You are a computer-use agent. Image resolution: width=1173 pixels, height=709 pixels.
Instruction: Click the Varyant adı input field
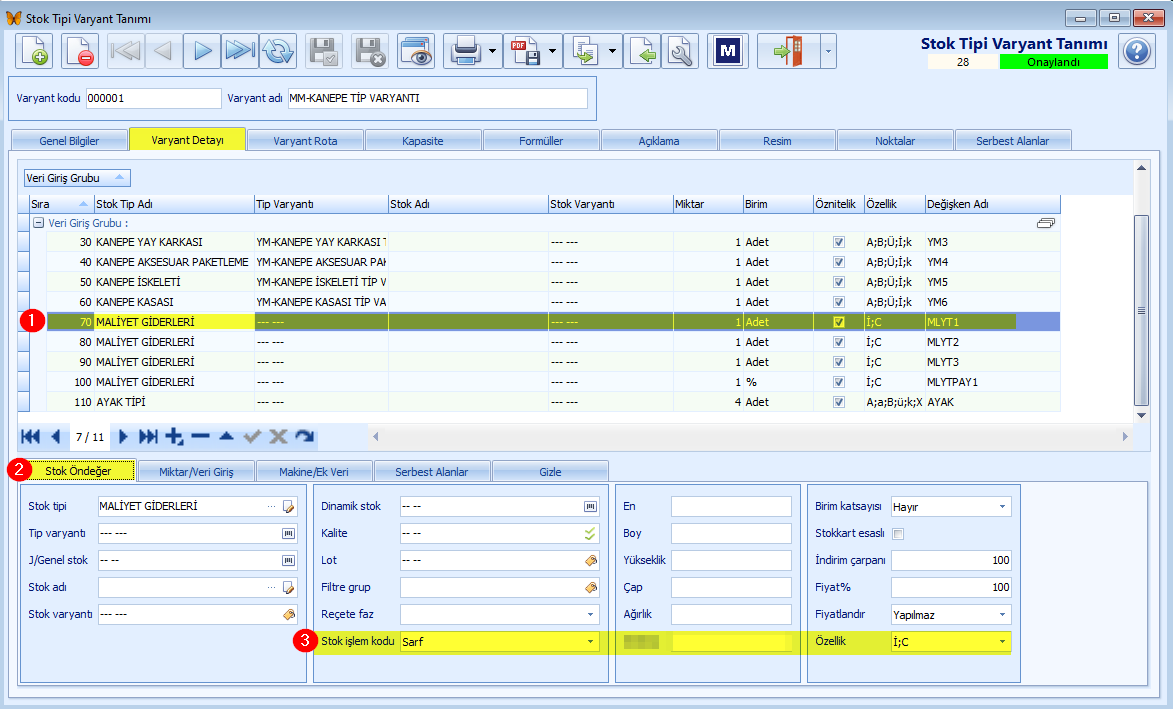point(438,98)
